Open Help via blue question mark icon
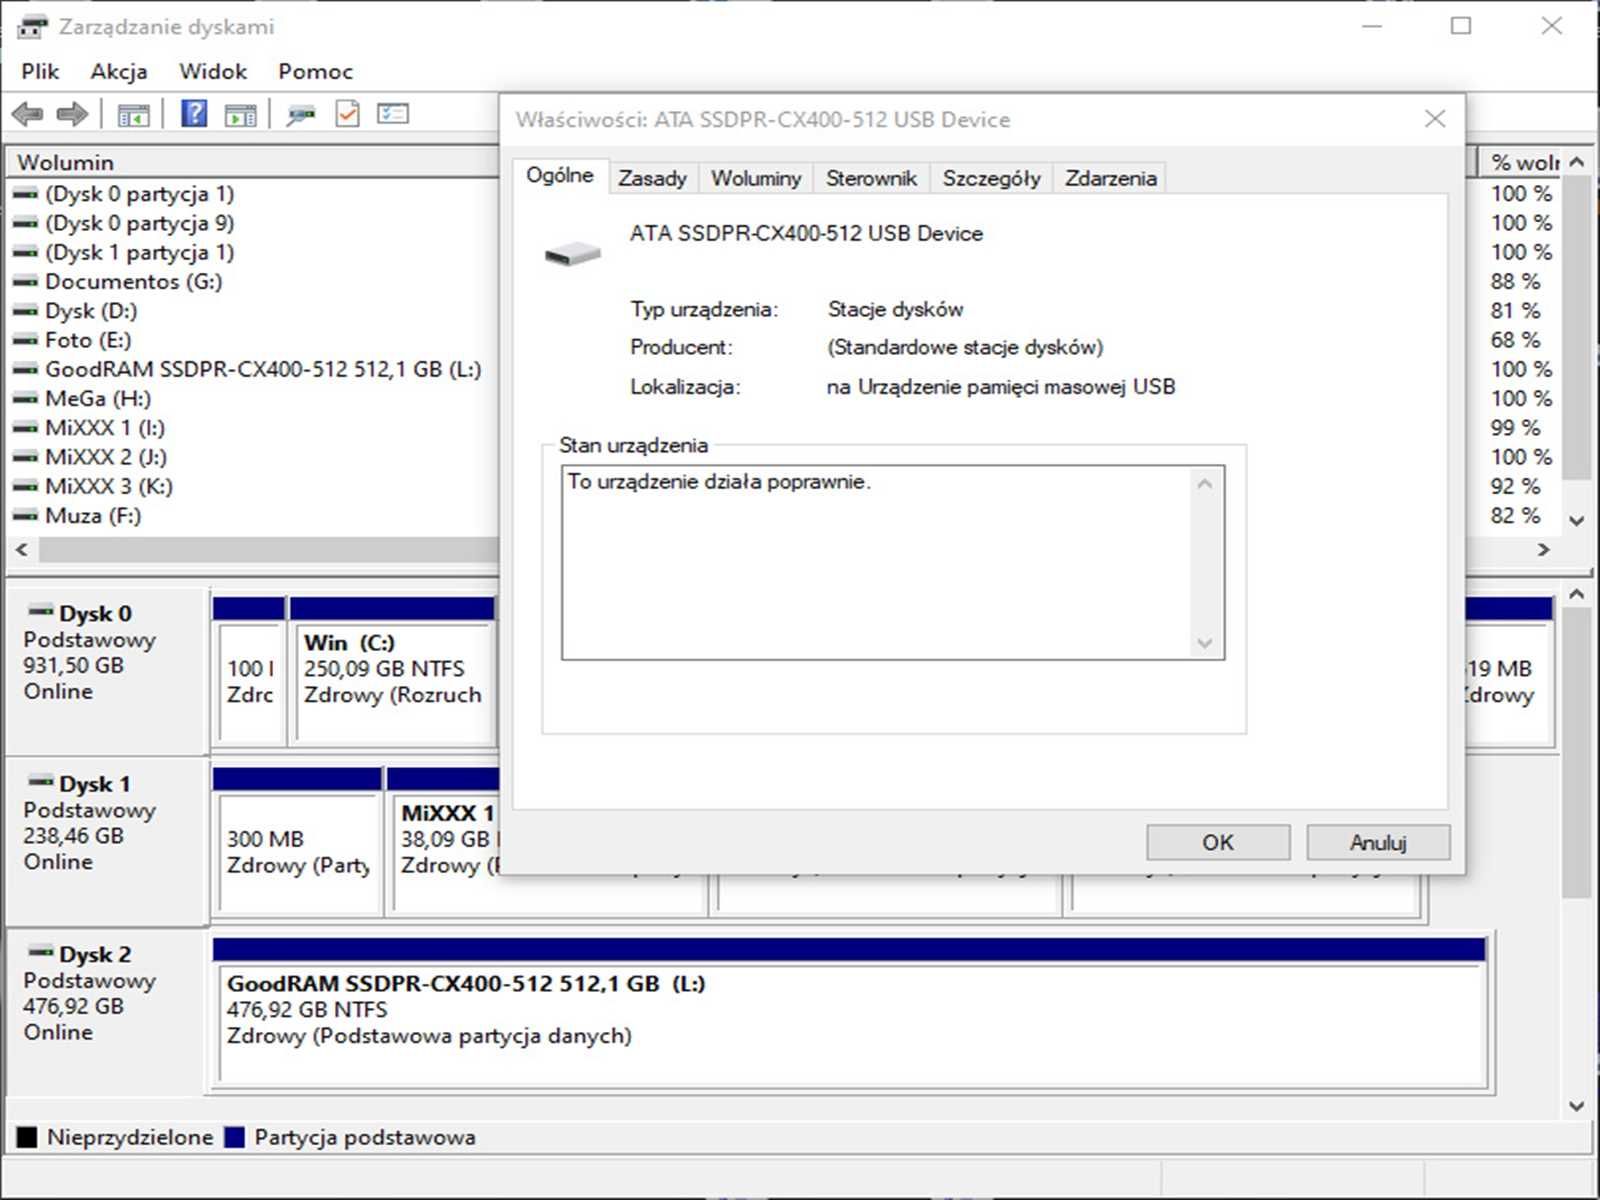The image size is (1600, 1200). tap(194, 113)
